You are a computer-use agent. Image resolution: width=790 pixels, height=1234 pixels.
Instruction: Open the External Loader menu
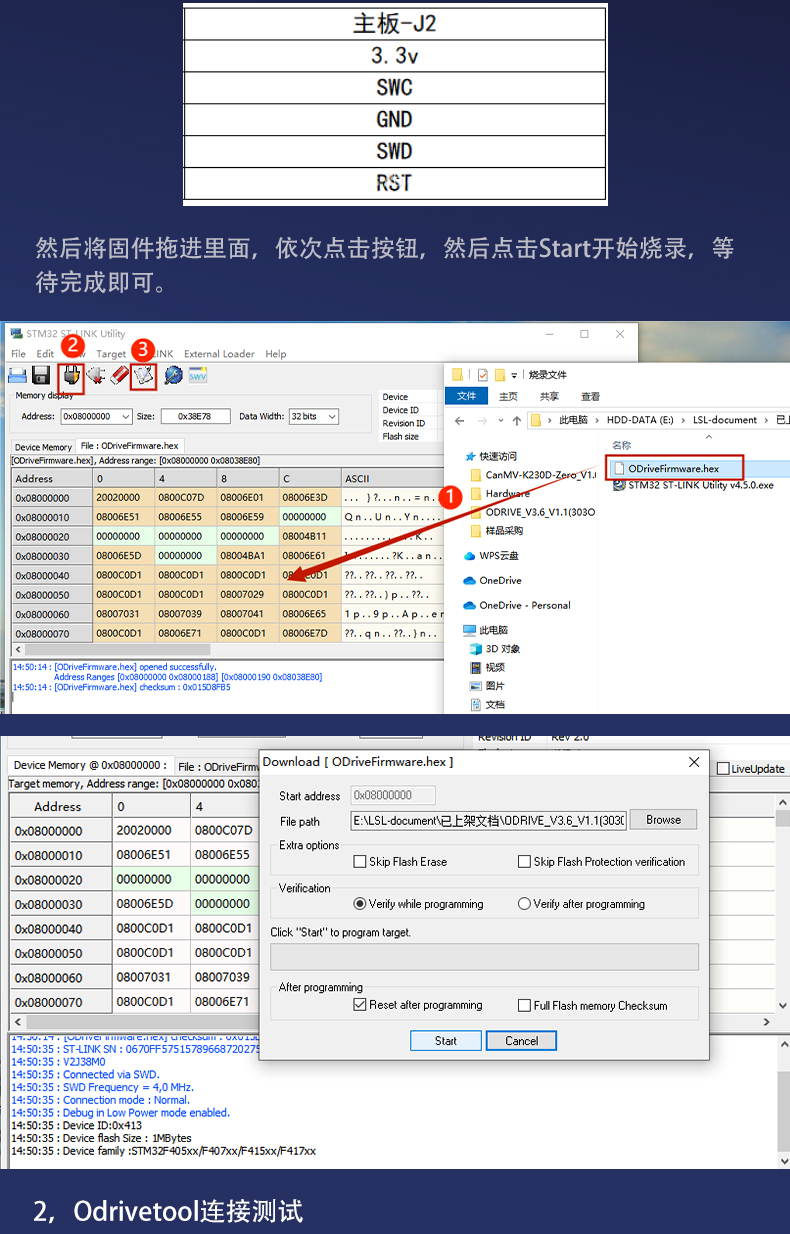click(219, 354)
